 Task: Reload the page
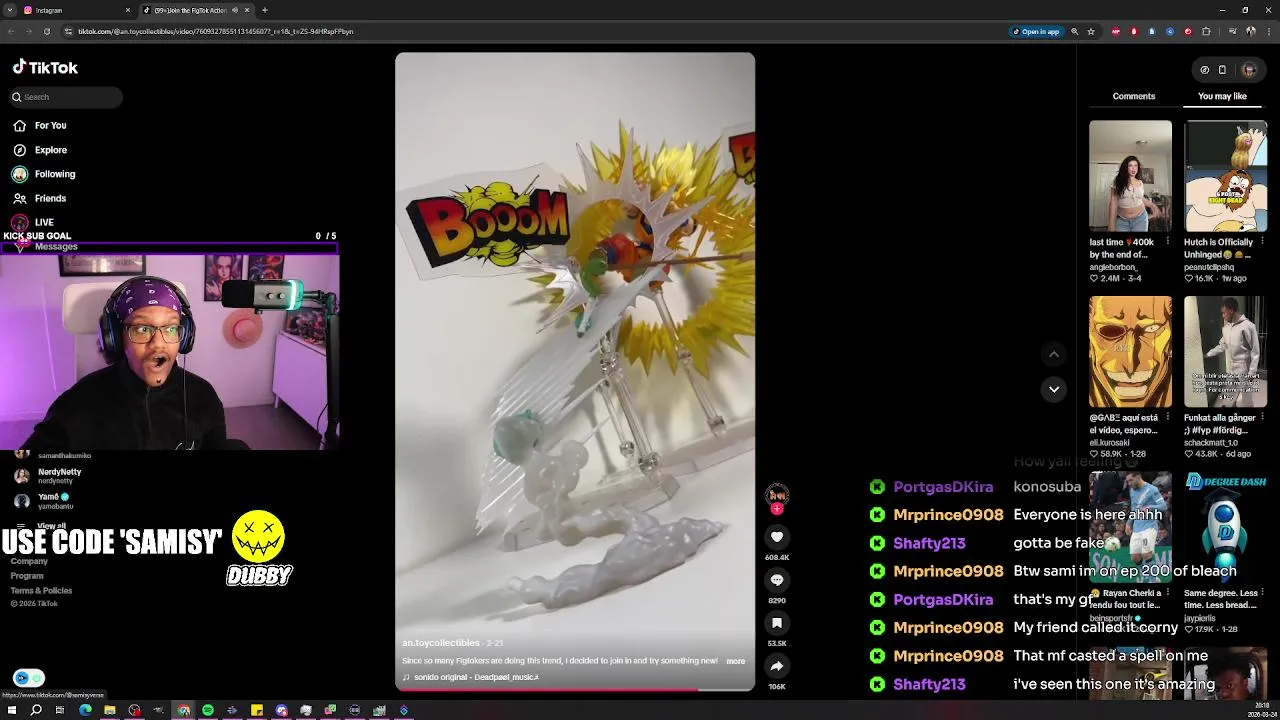(46, 31)
